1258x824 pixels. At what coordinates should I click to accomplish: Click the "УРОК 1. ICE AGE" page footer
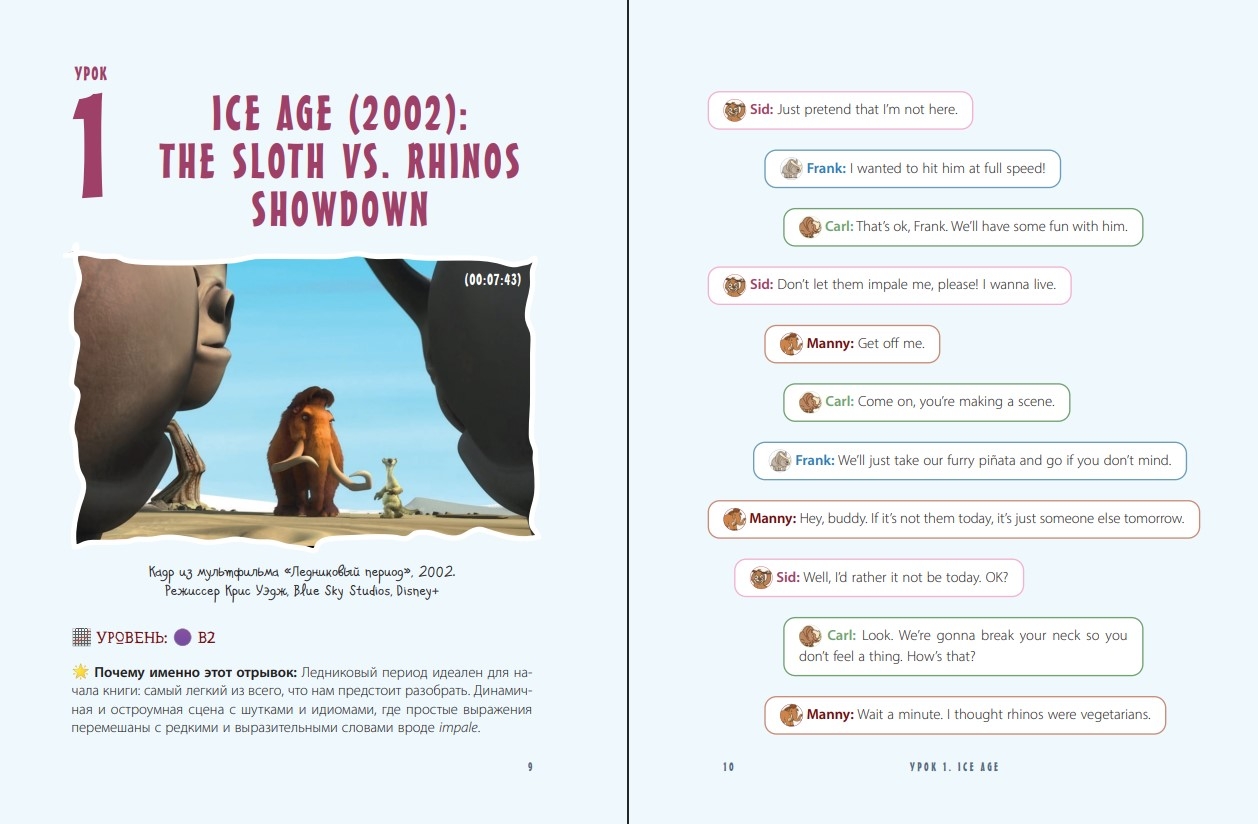(x=954, y=767)
